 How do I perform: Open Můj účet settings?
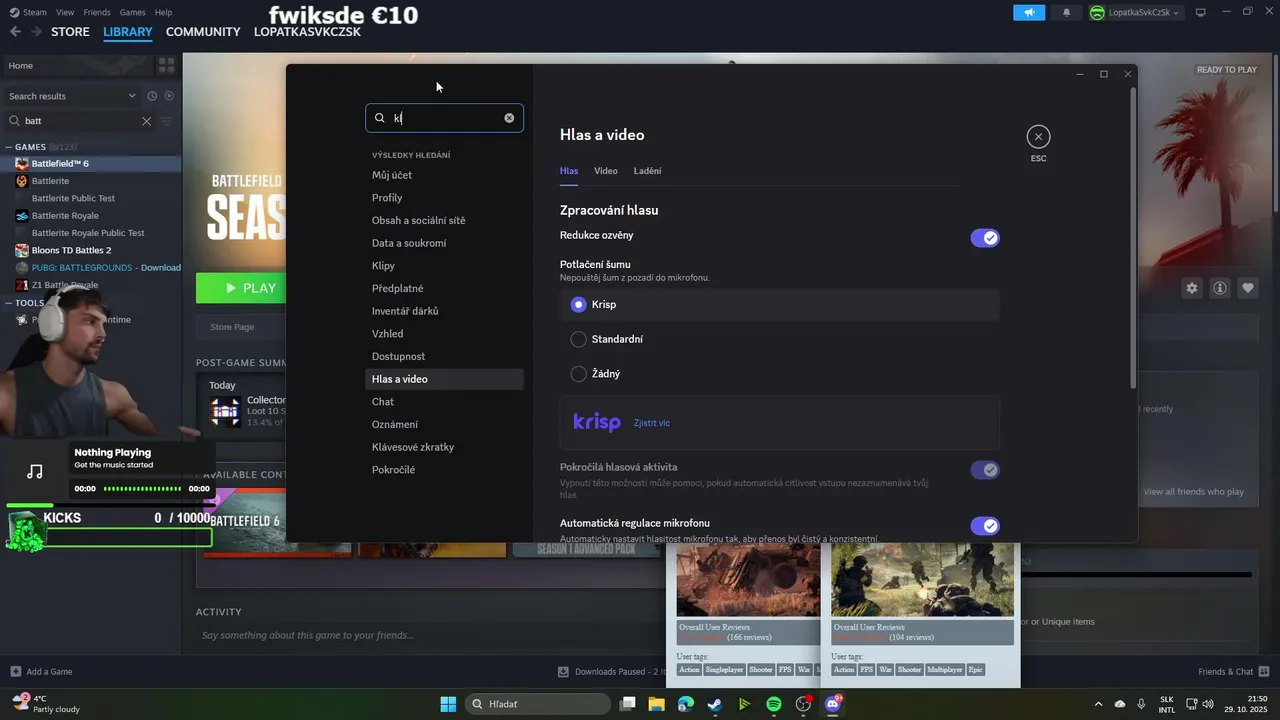coord(444,175)
